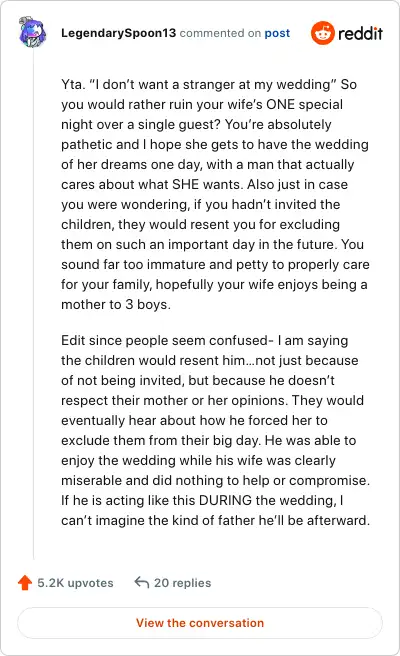Click the line "mother to 3 boys."
Image resolution: width=400 pixels, height=656 pixels.
click(116, 305)
